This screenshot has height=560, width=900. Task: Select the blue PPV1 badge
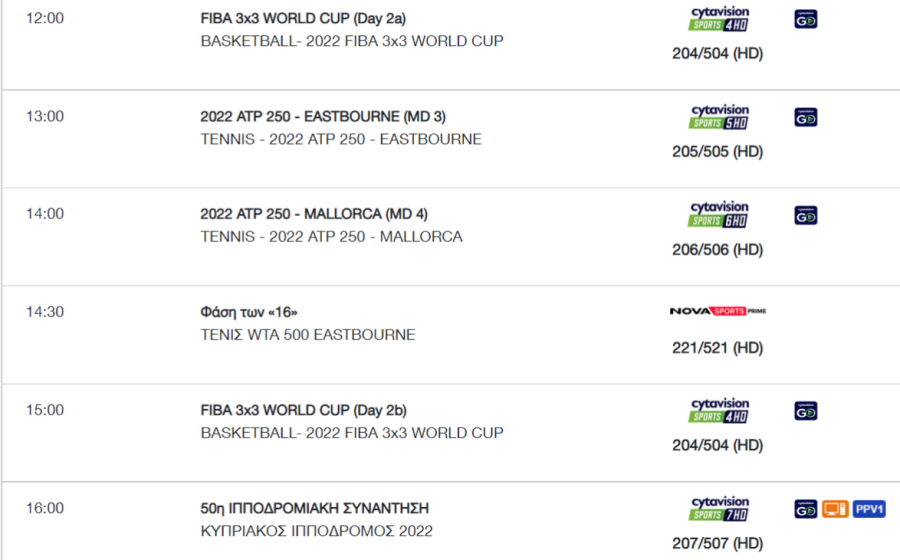pos(869,509)
